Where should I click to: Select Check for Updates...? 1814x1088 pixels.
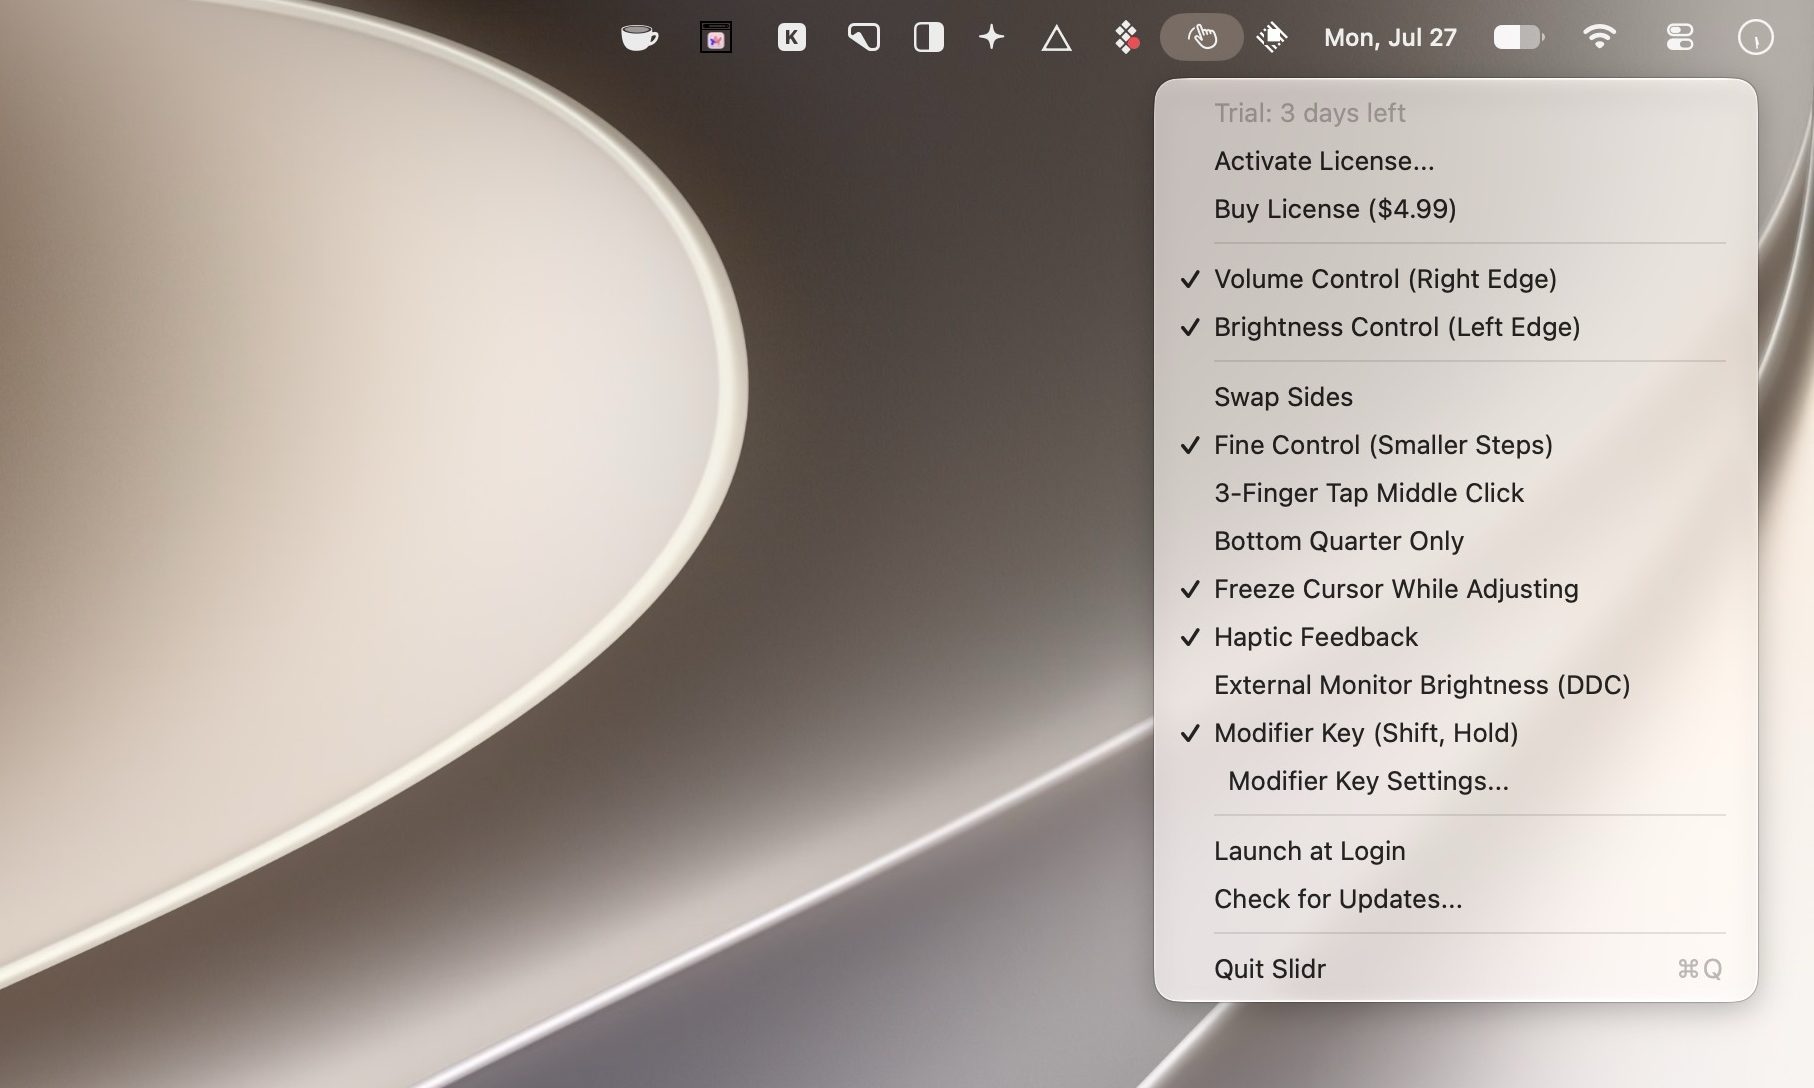click(x=1455, y=899)
